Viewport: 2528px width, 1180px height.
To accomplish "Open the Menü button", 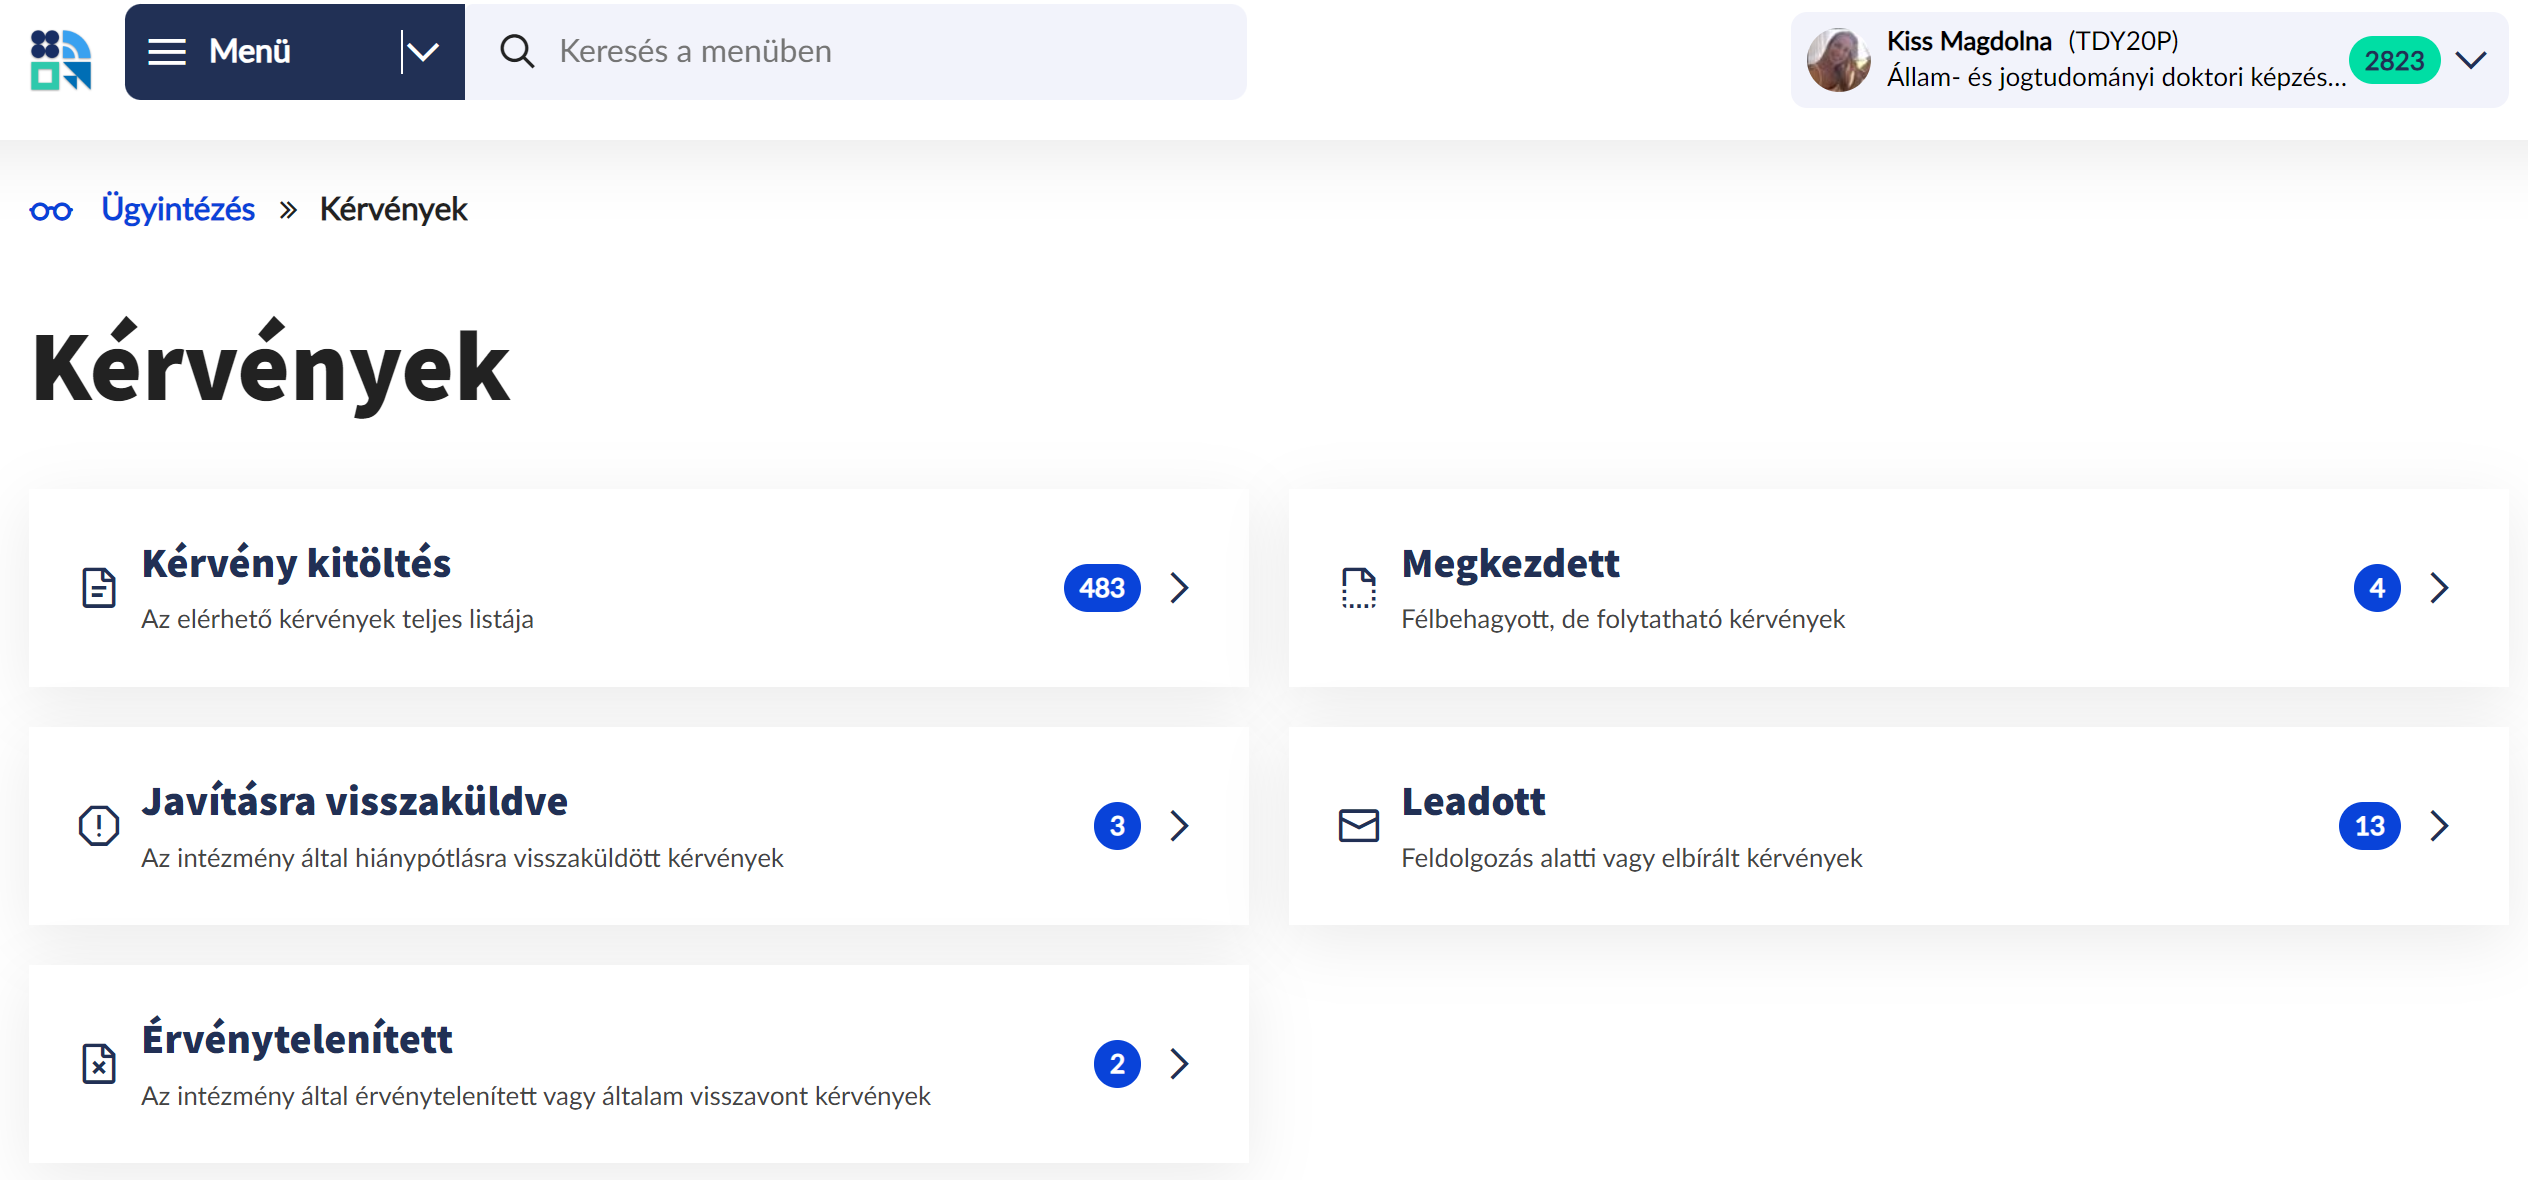I will coord(250,52).
